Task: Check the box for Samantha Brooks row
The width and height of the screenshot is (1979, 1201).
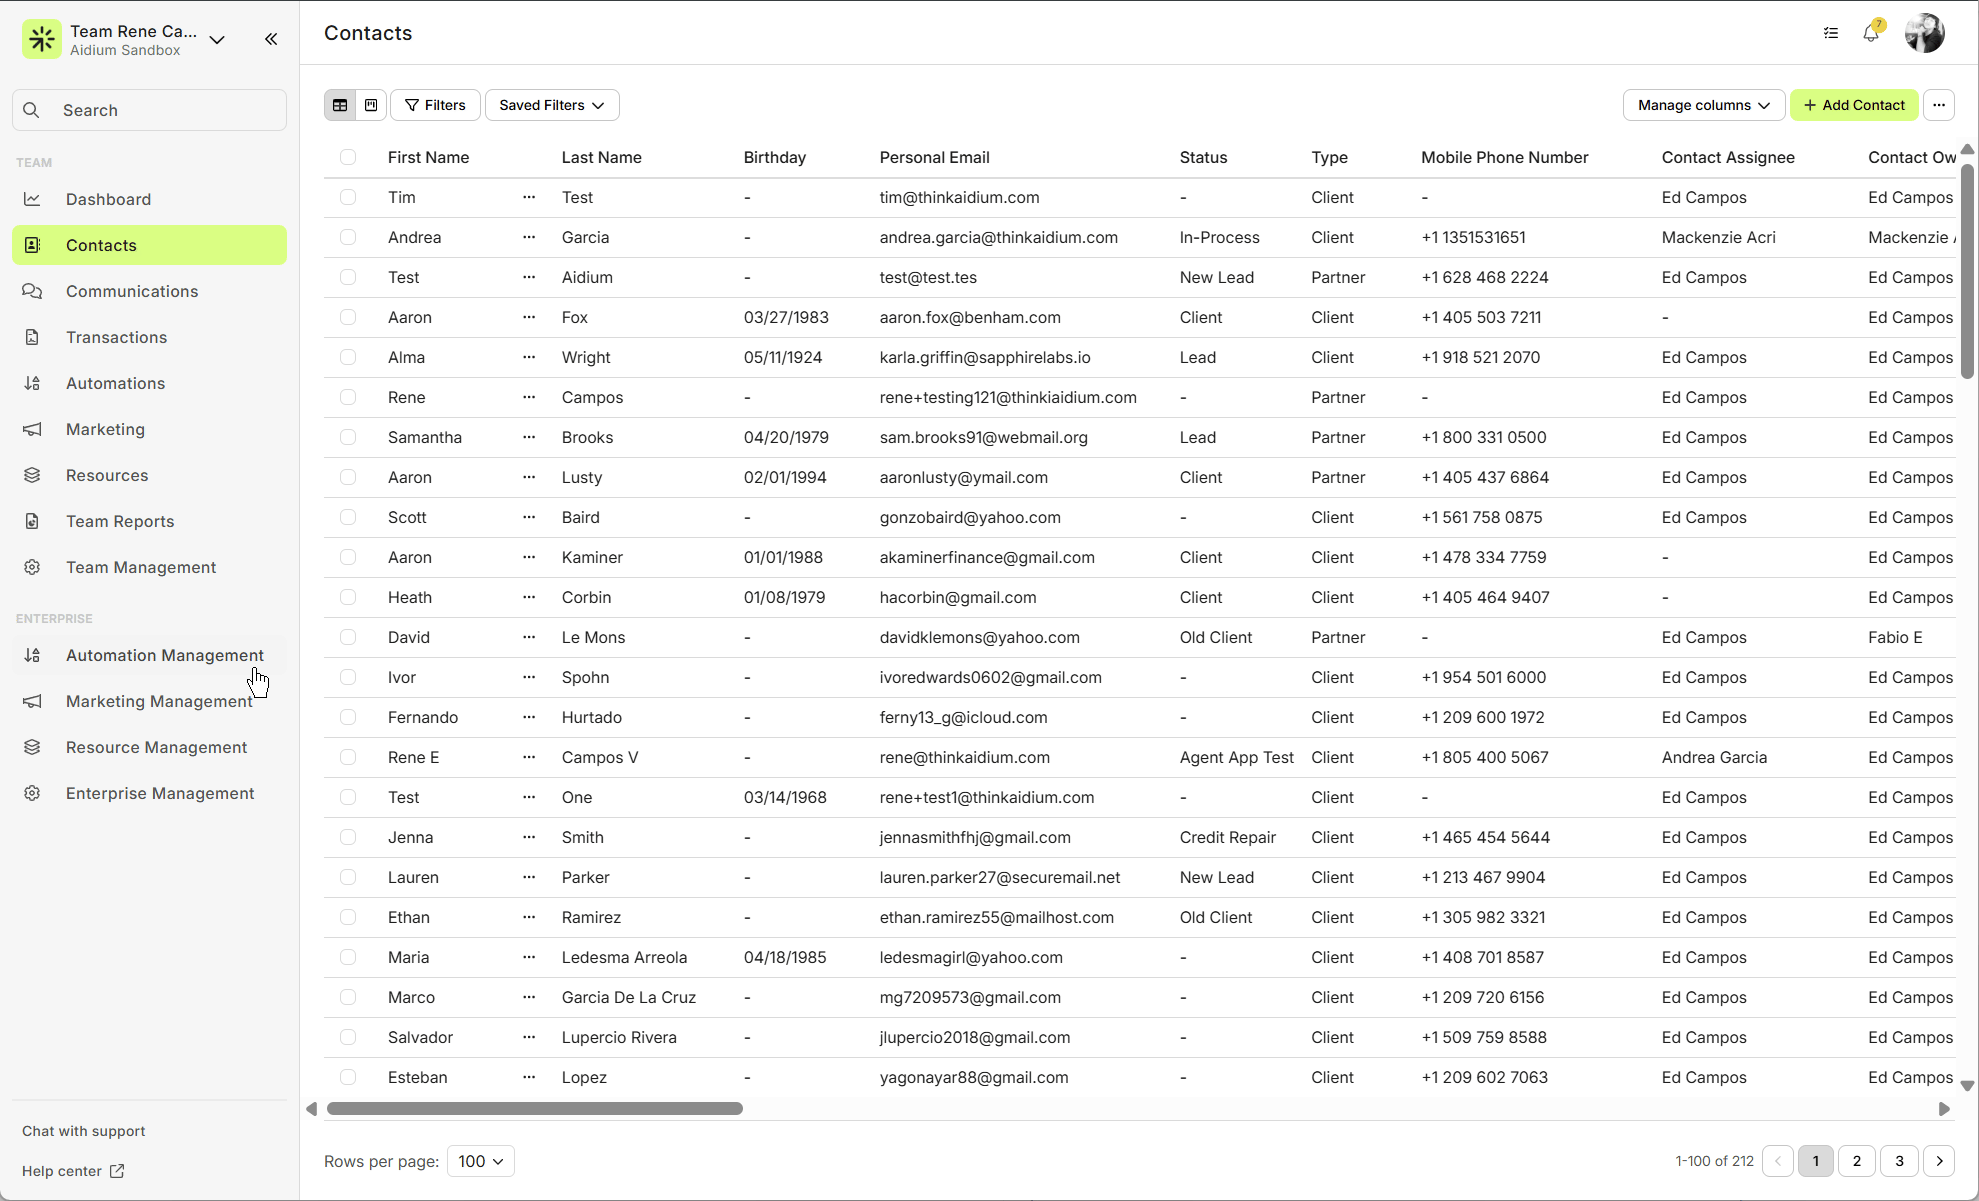Action: [348, 437]
